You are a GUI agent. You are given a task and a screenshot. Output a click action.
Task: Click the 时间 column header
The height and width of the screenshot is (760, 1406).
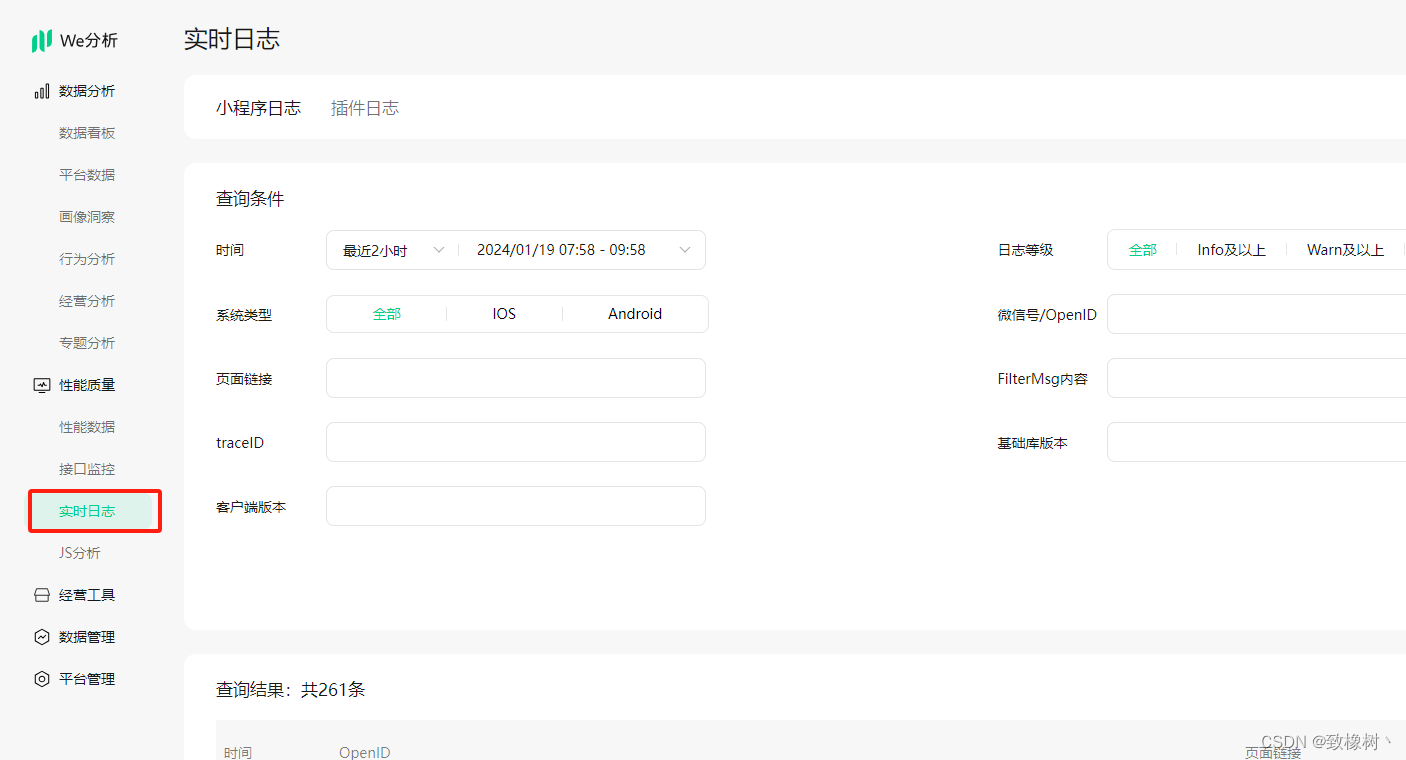pyautogui.click(x=238, y=752)
